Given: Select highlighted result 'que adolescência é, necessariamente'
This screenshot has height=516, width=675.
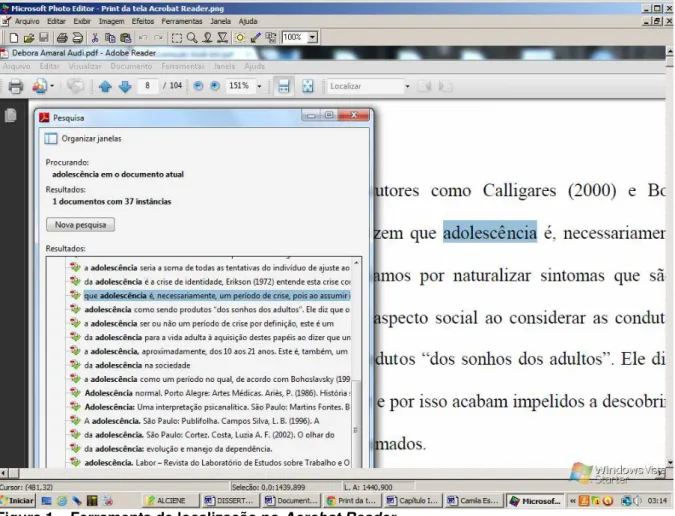Looking at the screenshot, I should click(x=217, y=296).
